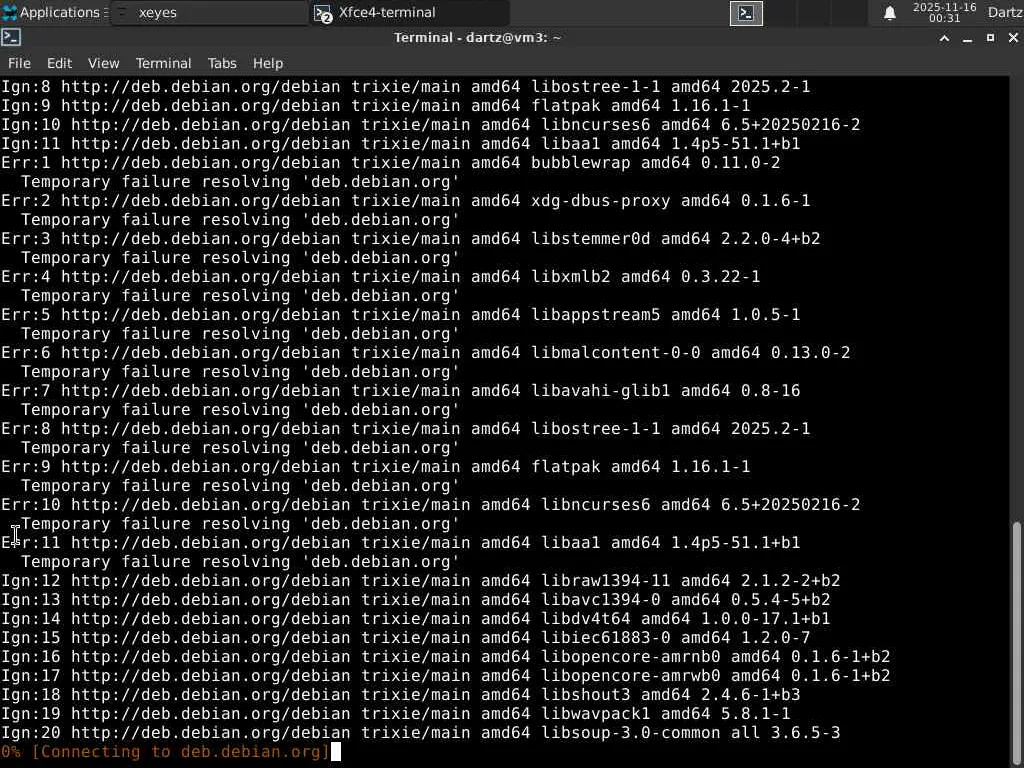Click the highlighted workspace switcher terminal icon

point(746,13)
